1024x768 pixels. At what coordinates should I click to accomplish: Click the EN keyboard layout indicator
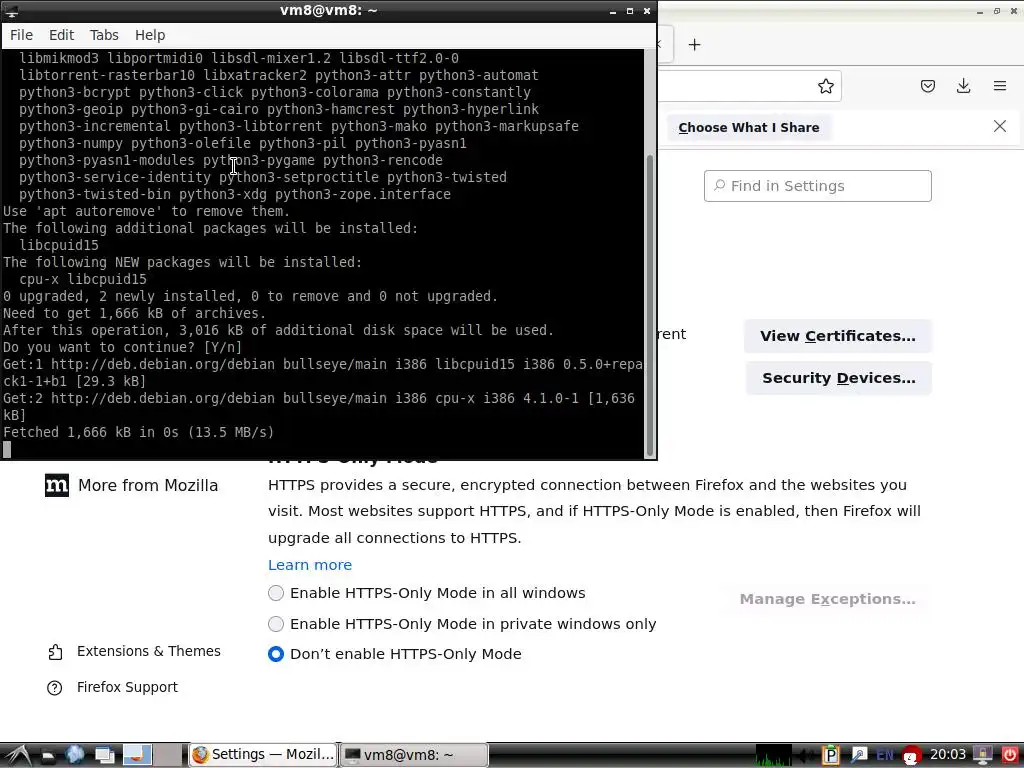pos(885,756)
